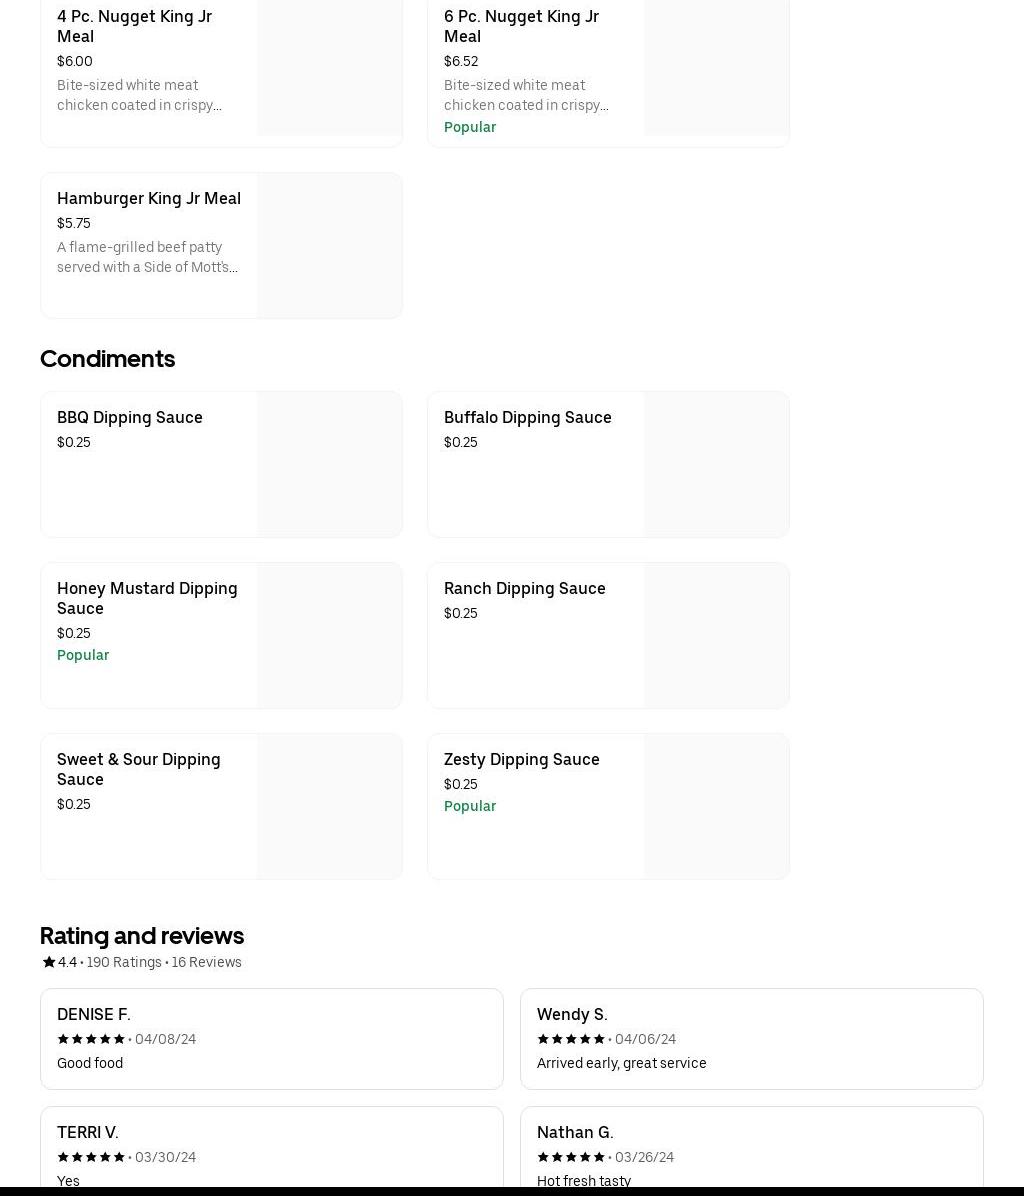Select the 6 Pc. Nugget King Jr Meal
Screen dimensions: 1024x1196
coord(521,26)
